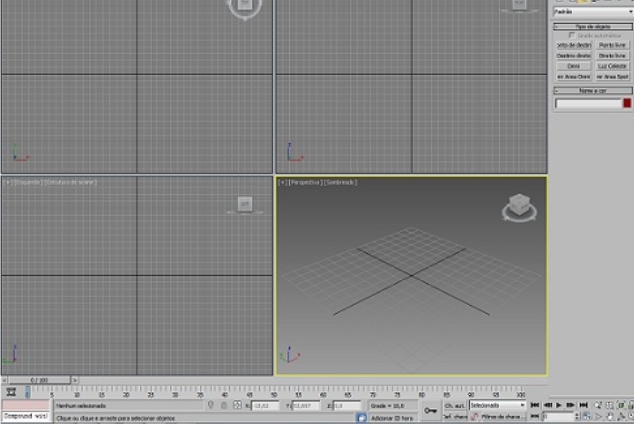Open the [Perspectiva] view label menu
The width and height of the screenshot is (634, 426).
point(306,183)
